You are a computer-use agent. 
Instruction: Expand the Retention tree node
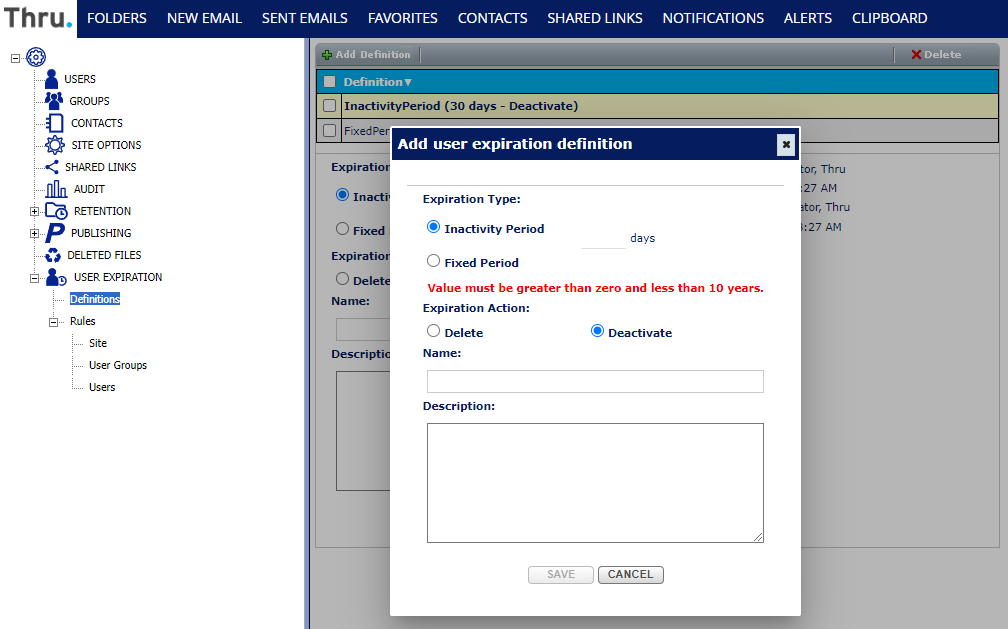click(34, 211)
